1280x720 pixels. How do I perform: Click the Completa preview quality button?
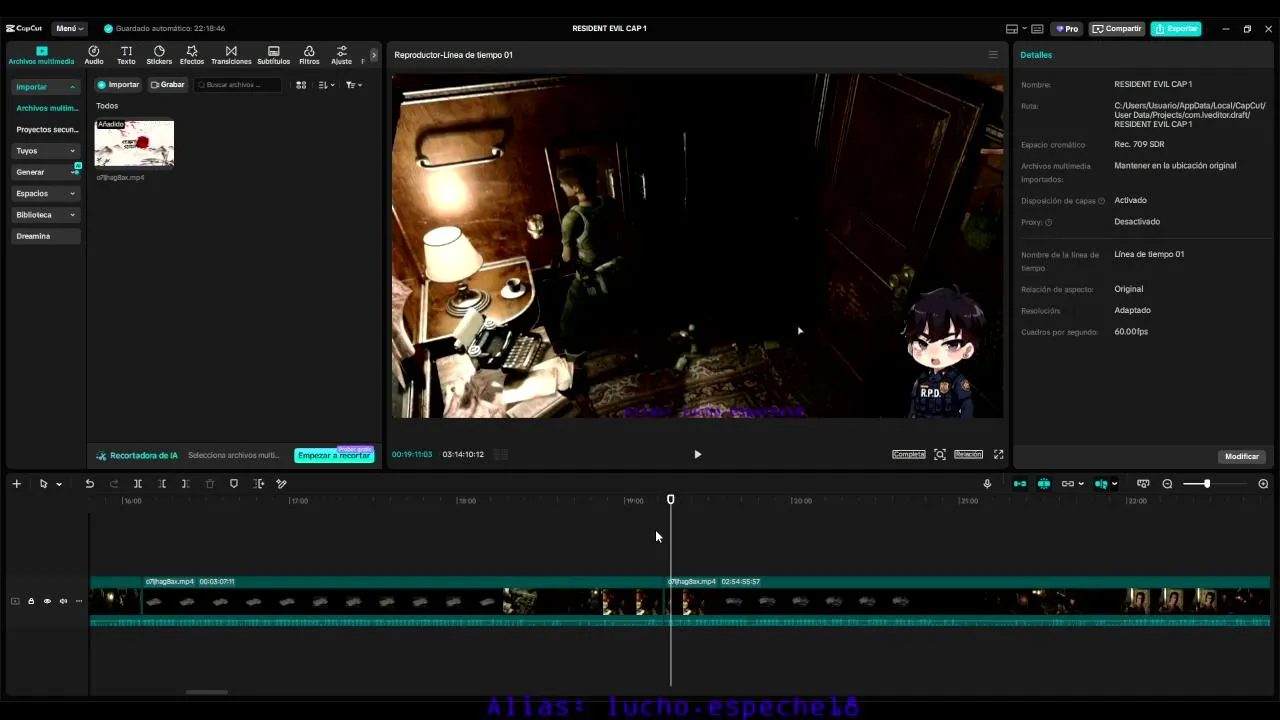(909, 455)
